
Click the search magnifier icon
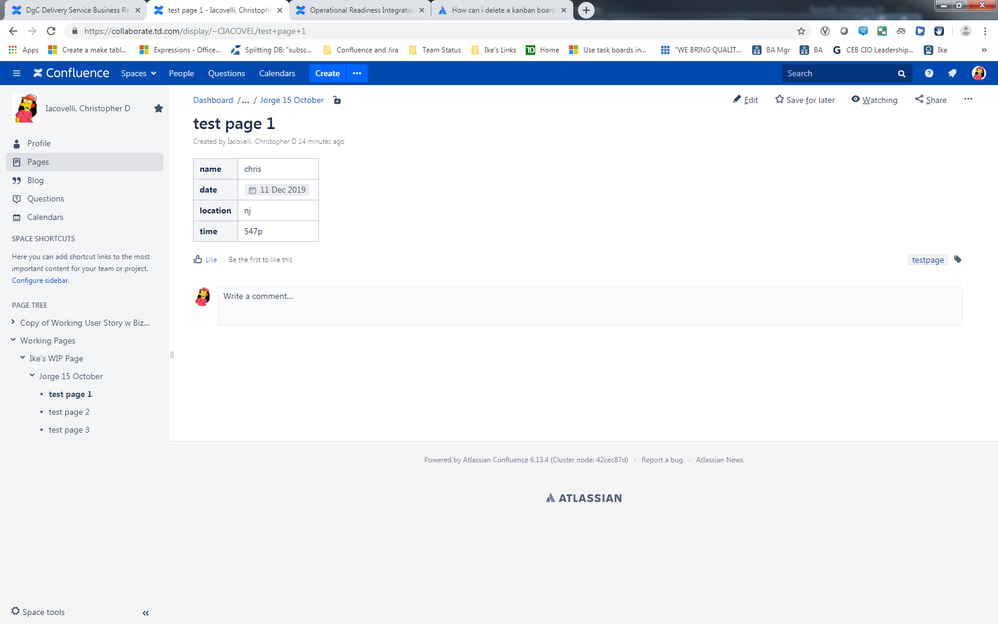pos(902,74)
